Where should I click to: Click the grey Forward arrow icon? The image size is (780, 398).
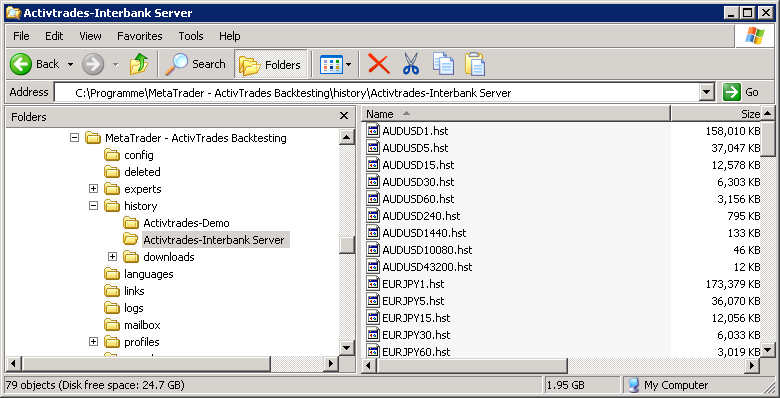pyautogui.click(x=93, y=64)
